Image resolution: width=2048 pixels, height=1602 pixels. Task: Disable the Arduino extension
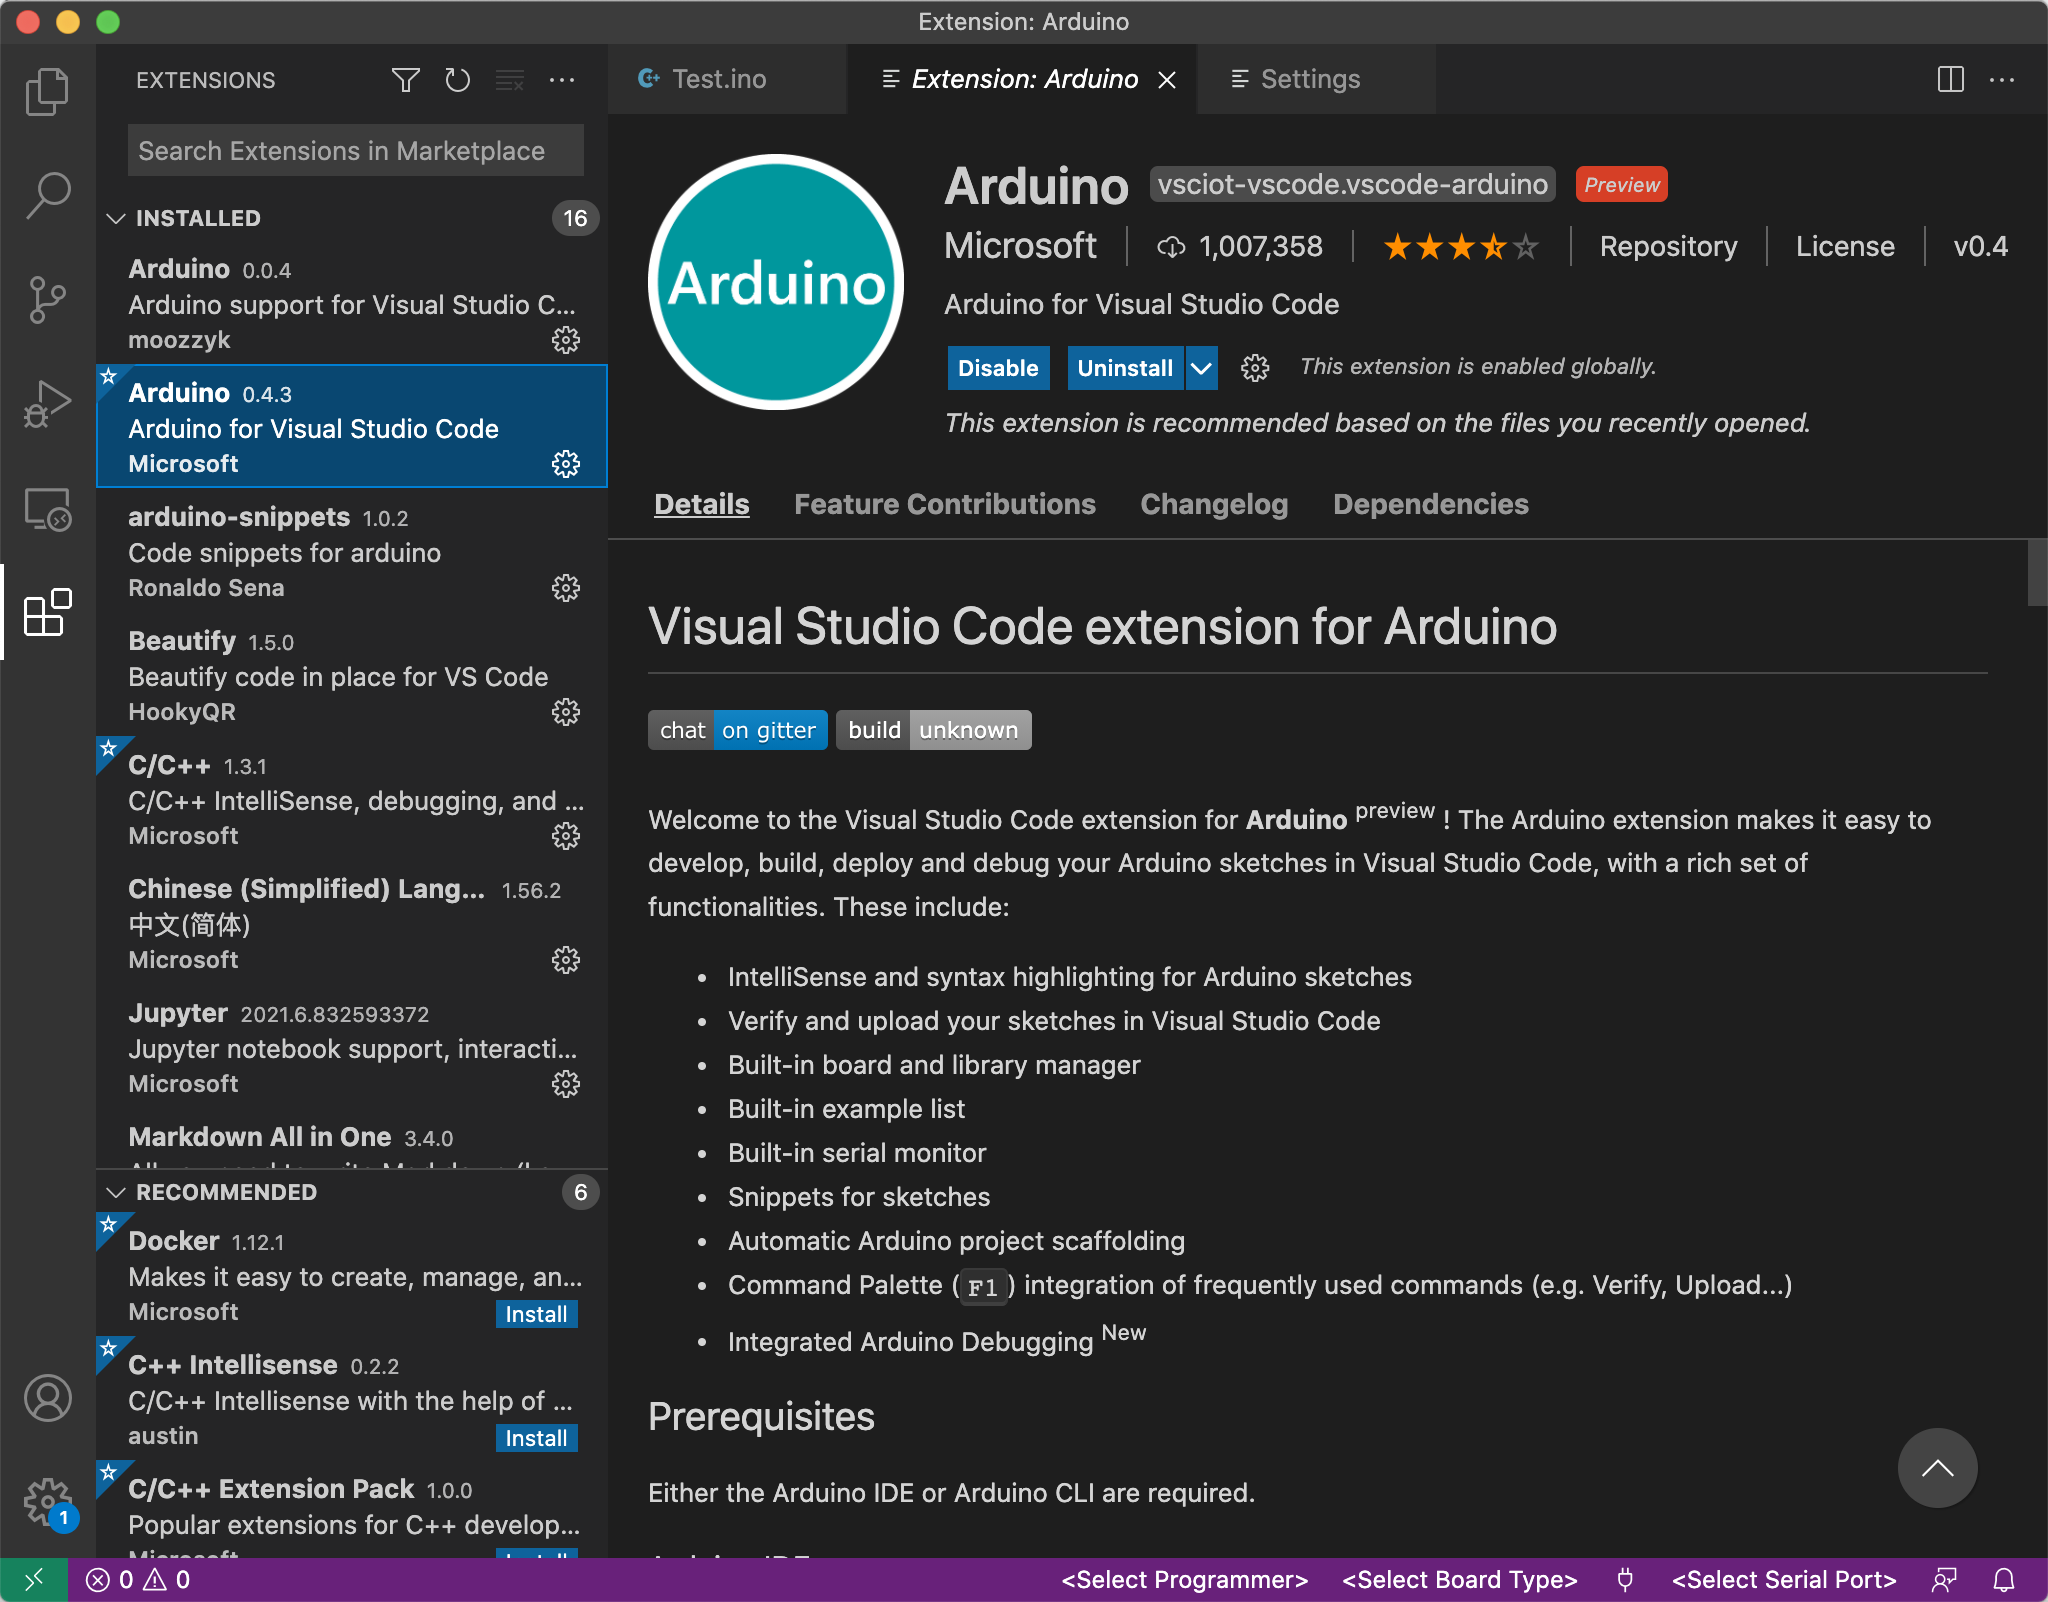(x=997, y=367)
